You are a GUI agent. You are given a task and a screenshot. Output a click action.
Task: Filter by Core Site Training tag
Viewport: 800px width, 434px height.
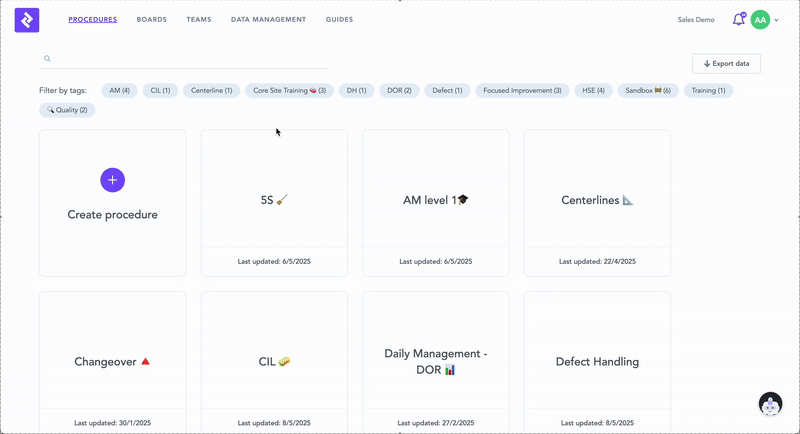point(289,90)
